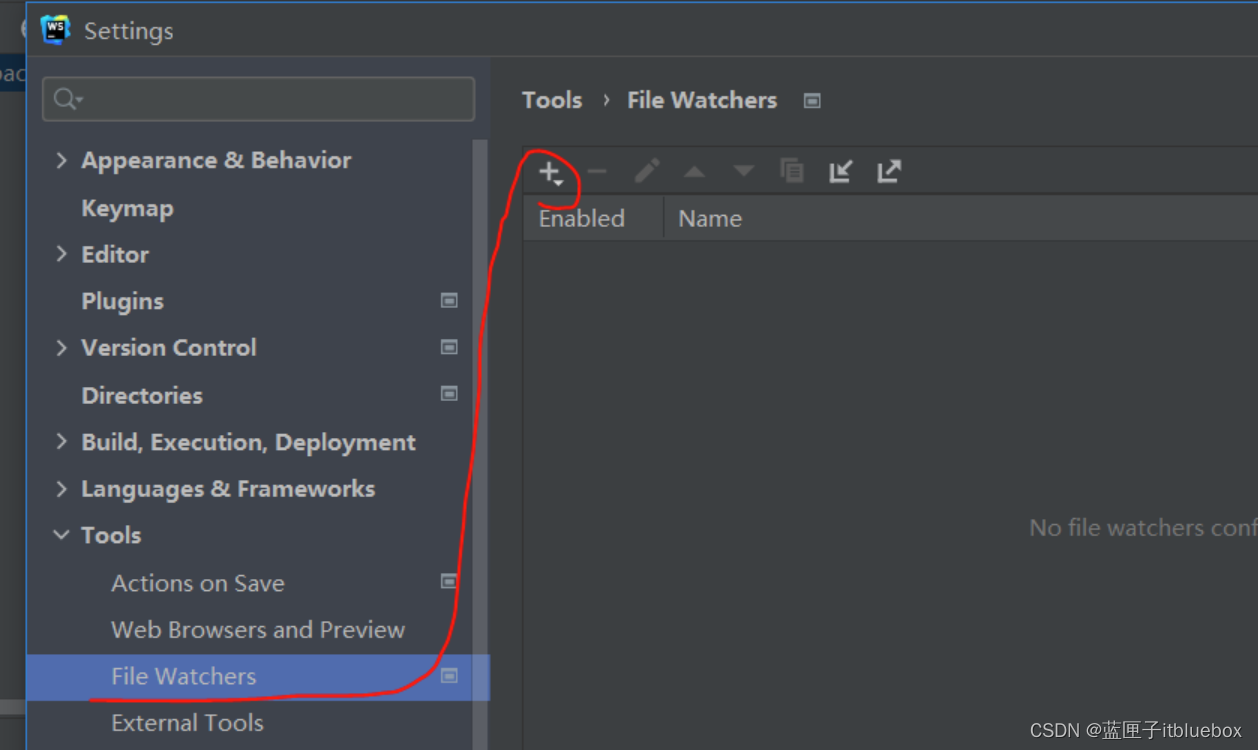Click project-level icon beside File Watchers breadcrumb

[812, 100]
